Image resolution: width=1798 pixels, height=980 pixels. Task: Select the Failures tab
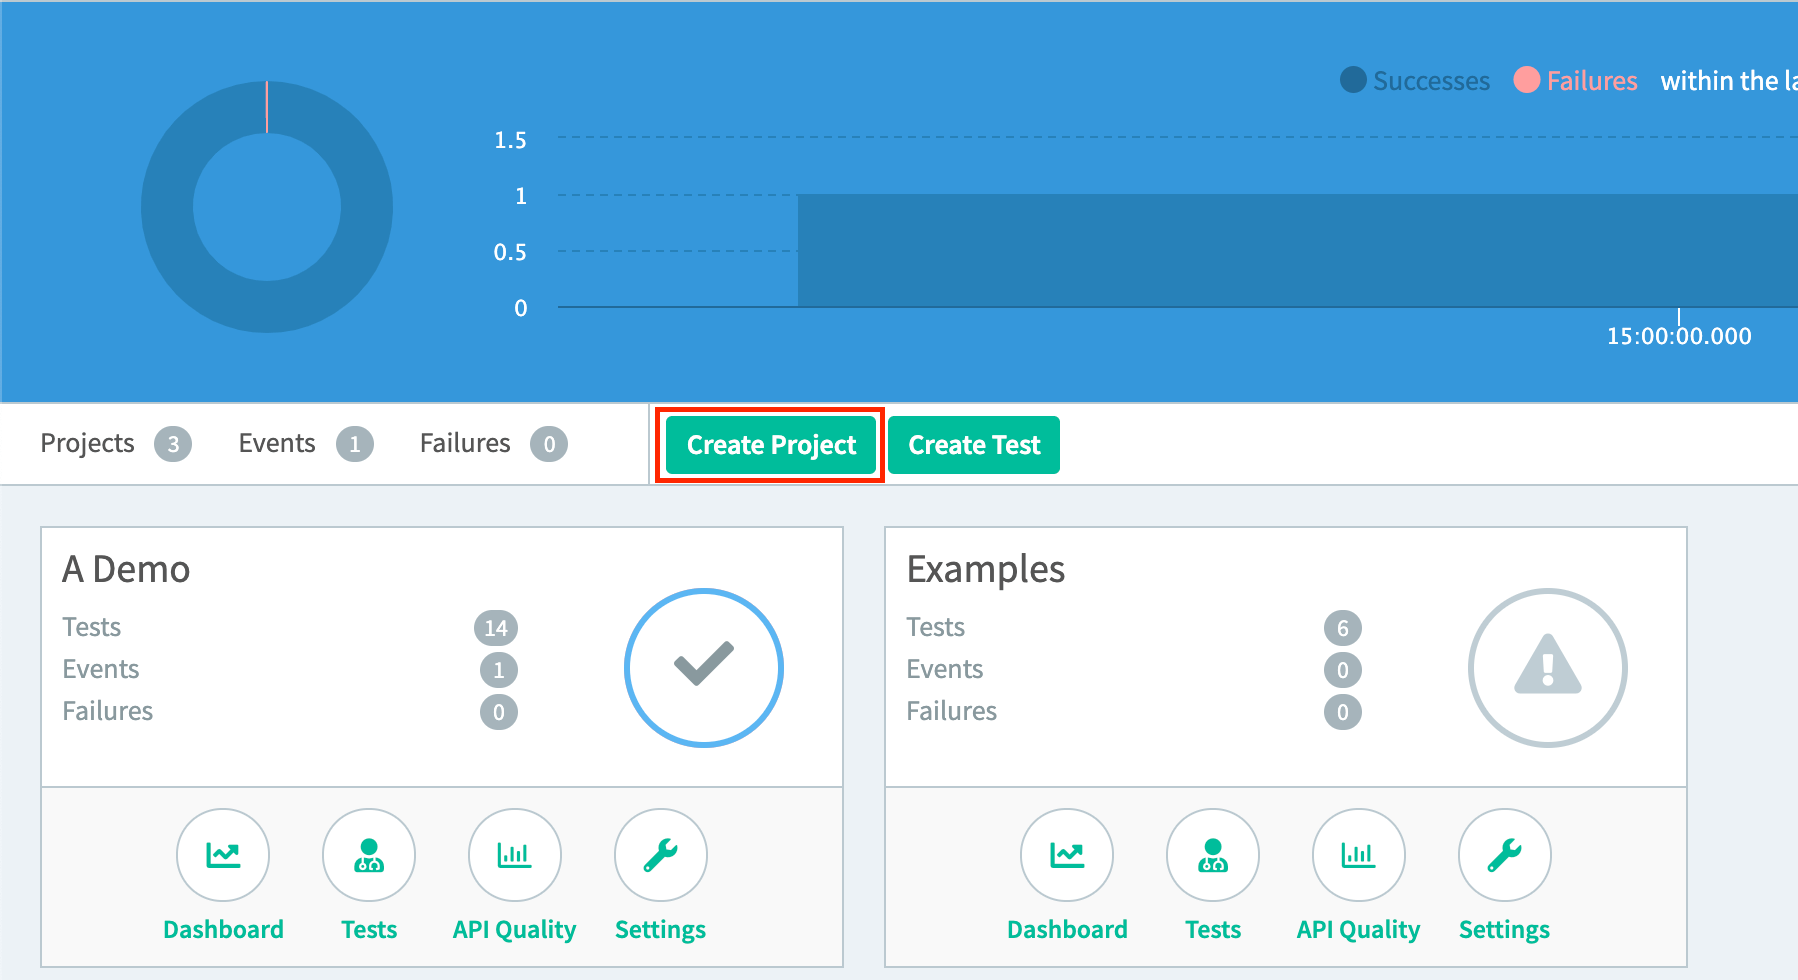(464, 443)
